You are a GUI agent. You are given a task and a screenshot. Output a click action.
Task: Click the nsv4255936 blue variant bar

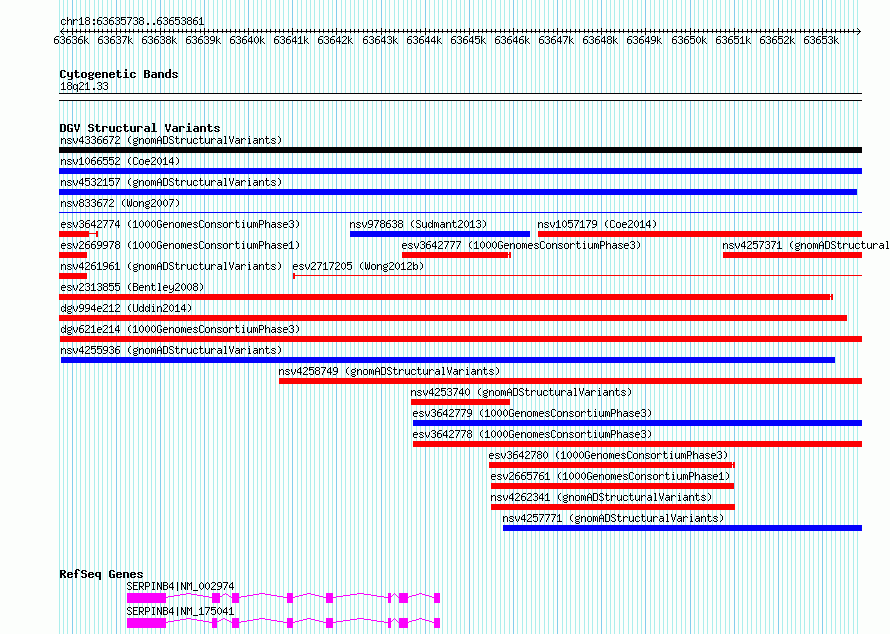coord(448,360)
